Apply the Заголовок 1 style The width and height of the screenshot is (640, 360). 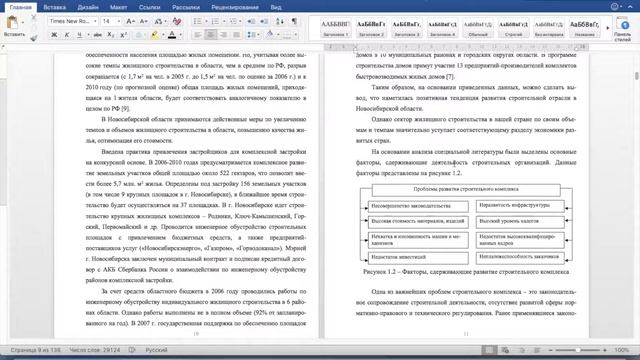(336, 28)
